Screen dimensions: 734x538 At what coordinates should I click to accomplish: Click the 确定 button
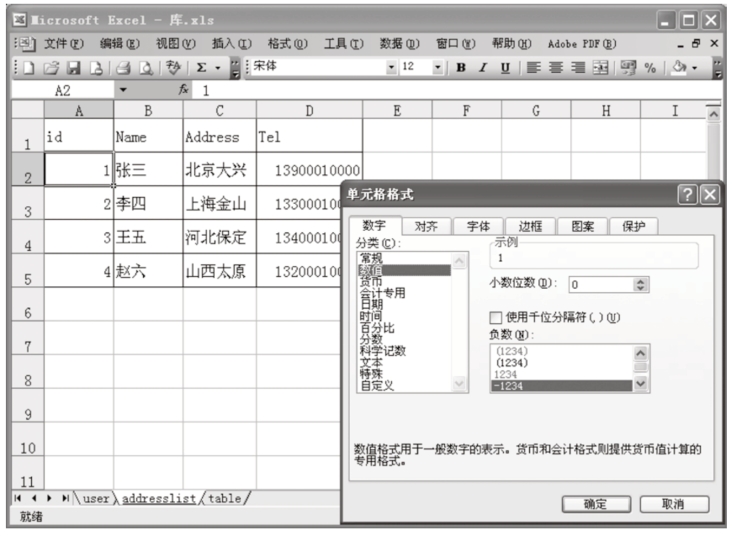tap(596, 504)
